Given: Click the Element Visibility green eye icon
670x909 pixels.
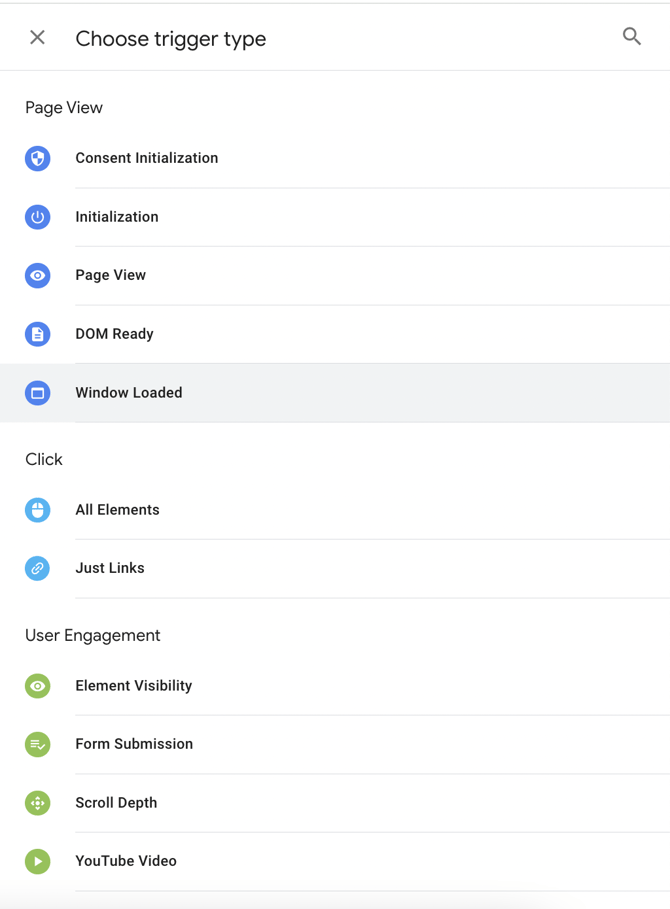Looking at the screenshot, I should (38, 686).
